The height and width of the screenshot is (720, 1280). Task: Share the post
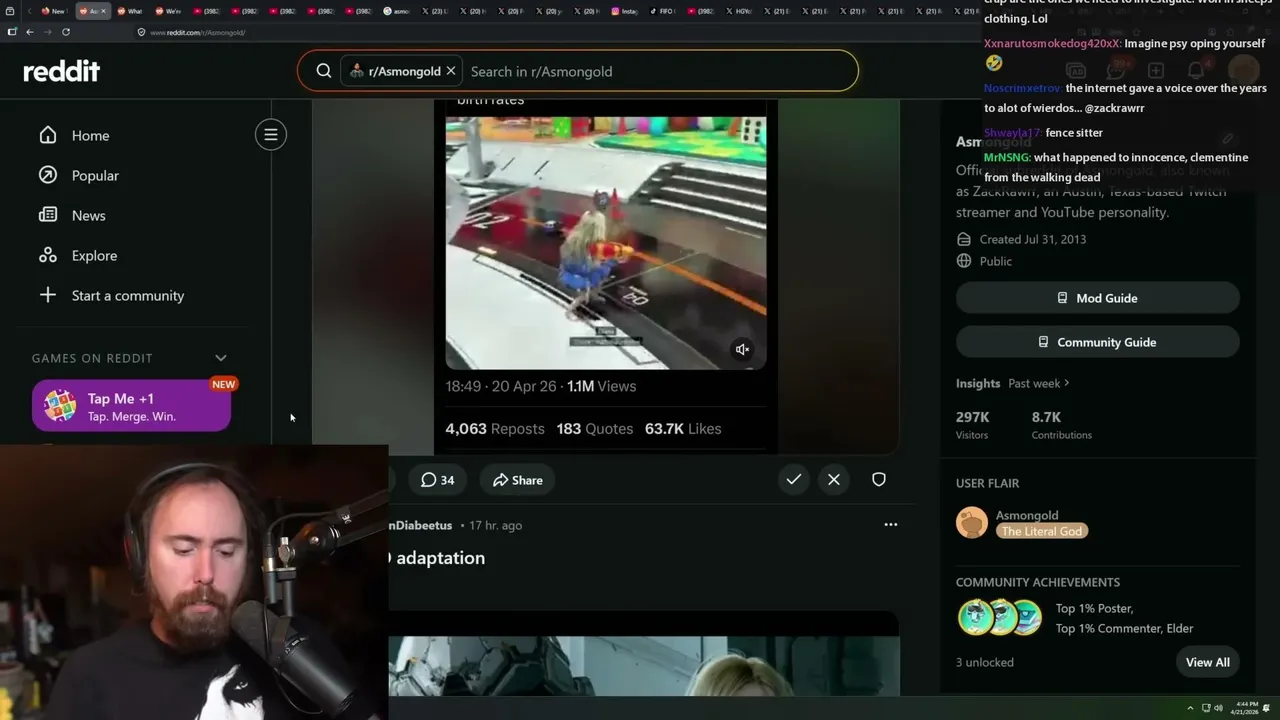(517, 480)
